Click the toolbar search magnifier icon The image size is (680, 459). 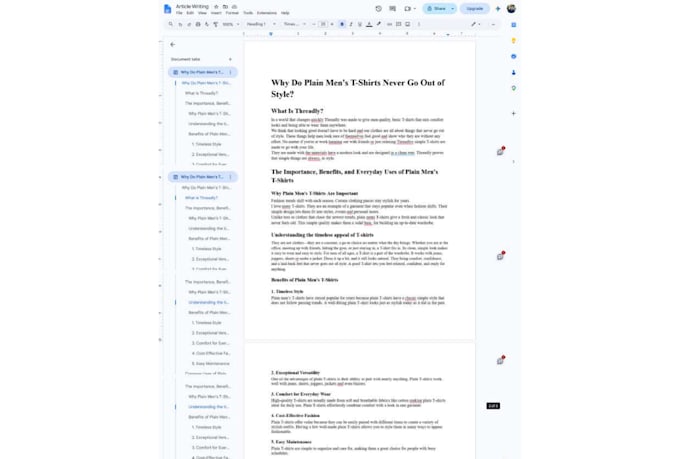(170, 24)
